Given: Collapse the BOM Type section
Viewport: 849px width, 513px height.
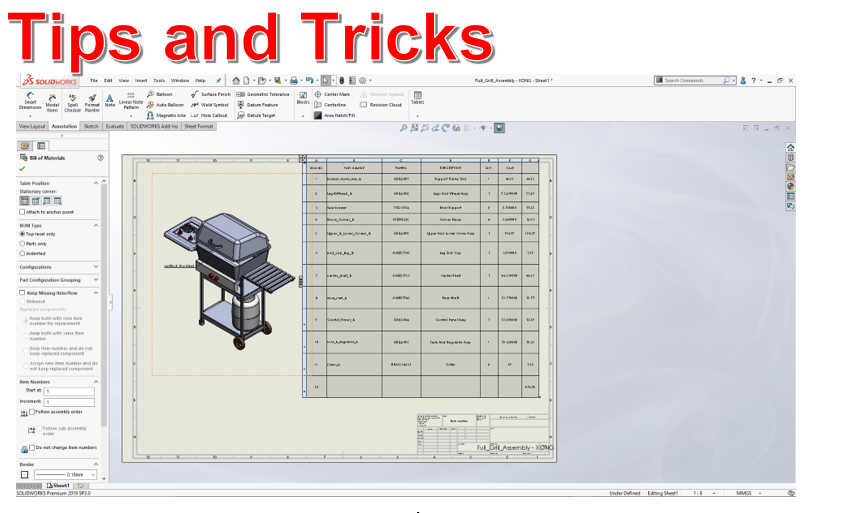Looking at the screenshot, I should 96,225.
